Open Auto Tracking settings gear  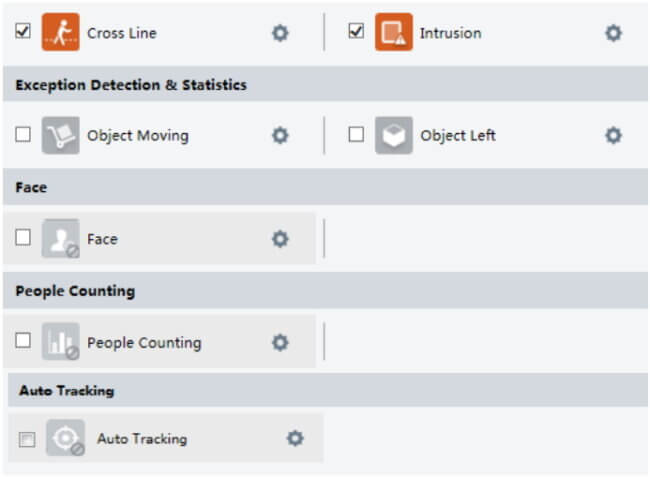tap(295, 438)
